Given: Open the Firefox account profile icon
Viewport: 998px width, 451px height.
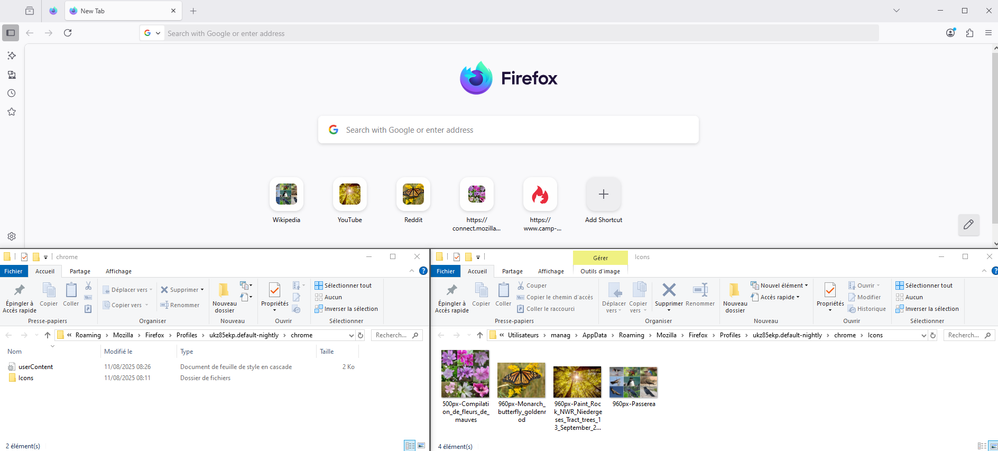Looking at the screenshot, I should coord(950,33).
